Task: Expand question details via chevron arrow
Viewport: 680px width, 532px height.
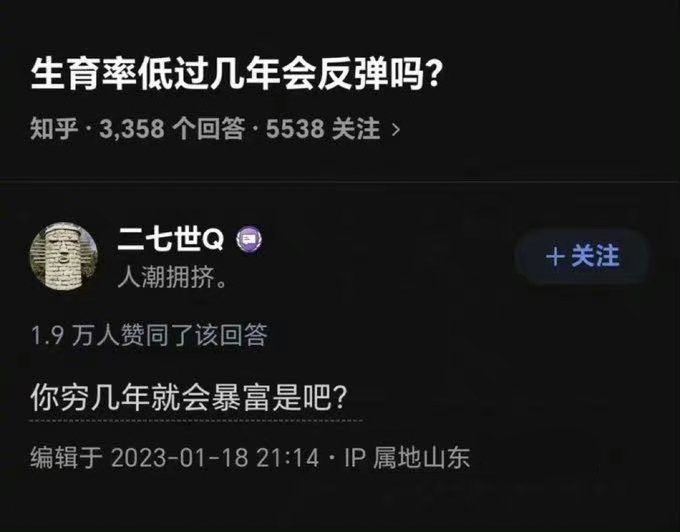Action: tap(396, 129)
